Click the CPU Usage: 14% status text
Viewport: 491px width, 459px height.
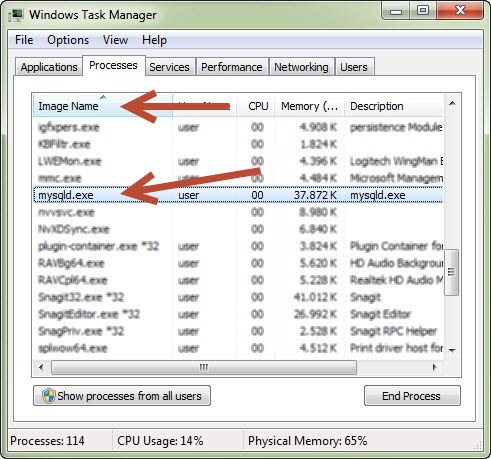coord(160,441)
